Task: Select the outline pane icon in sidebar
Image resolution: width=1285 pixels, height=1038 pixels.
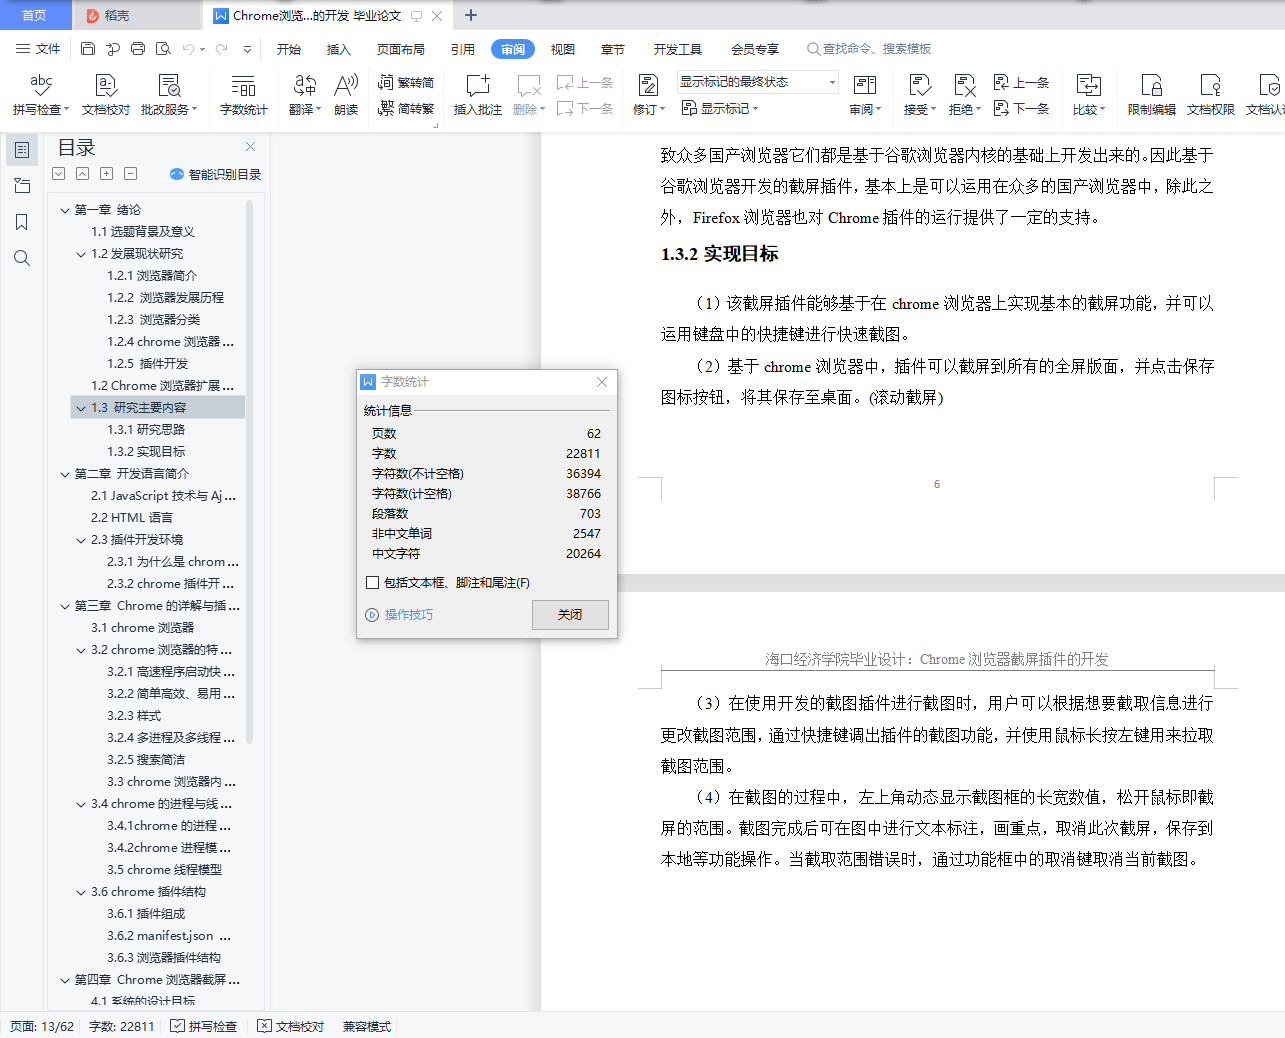Action: tap(22, 150)
